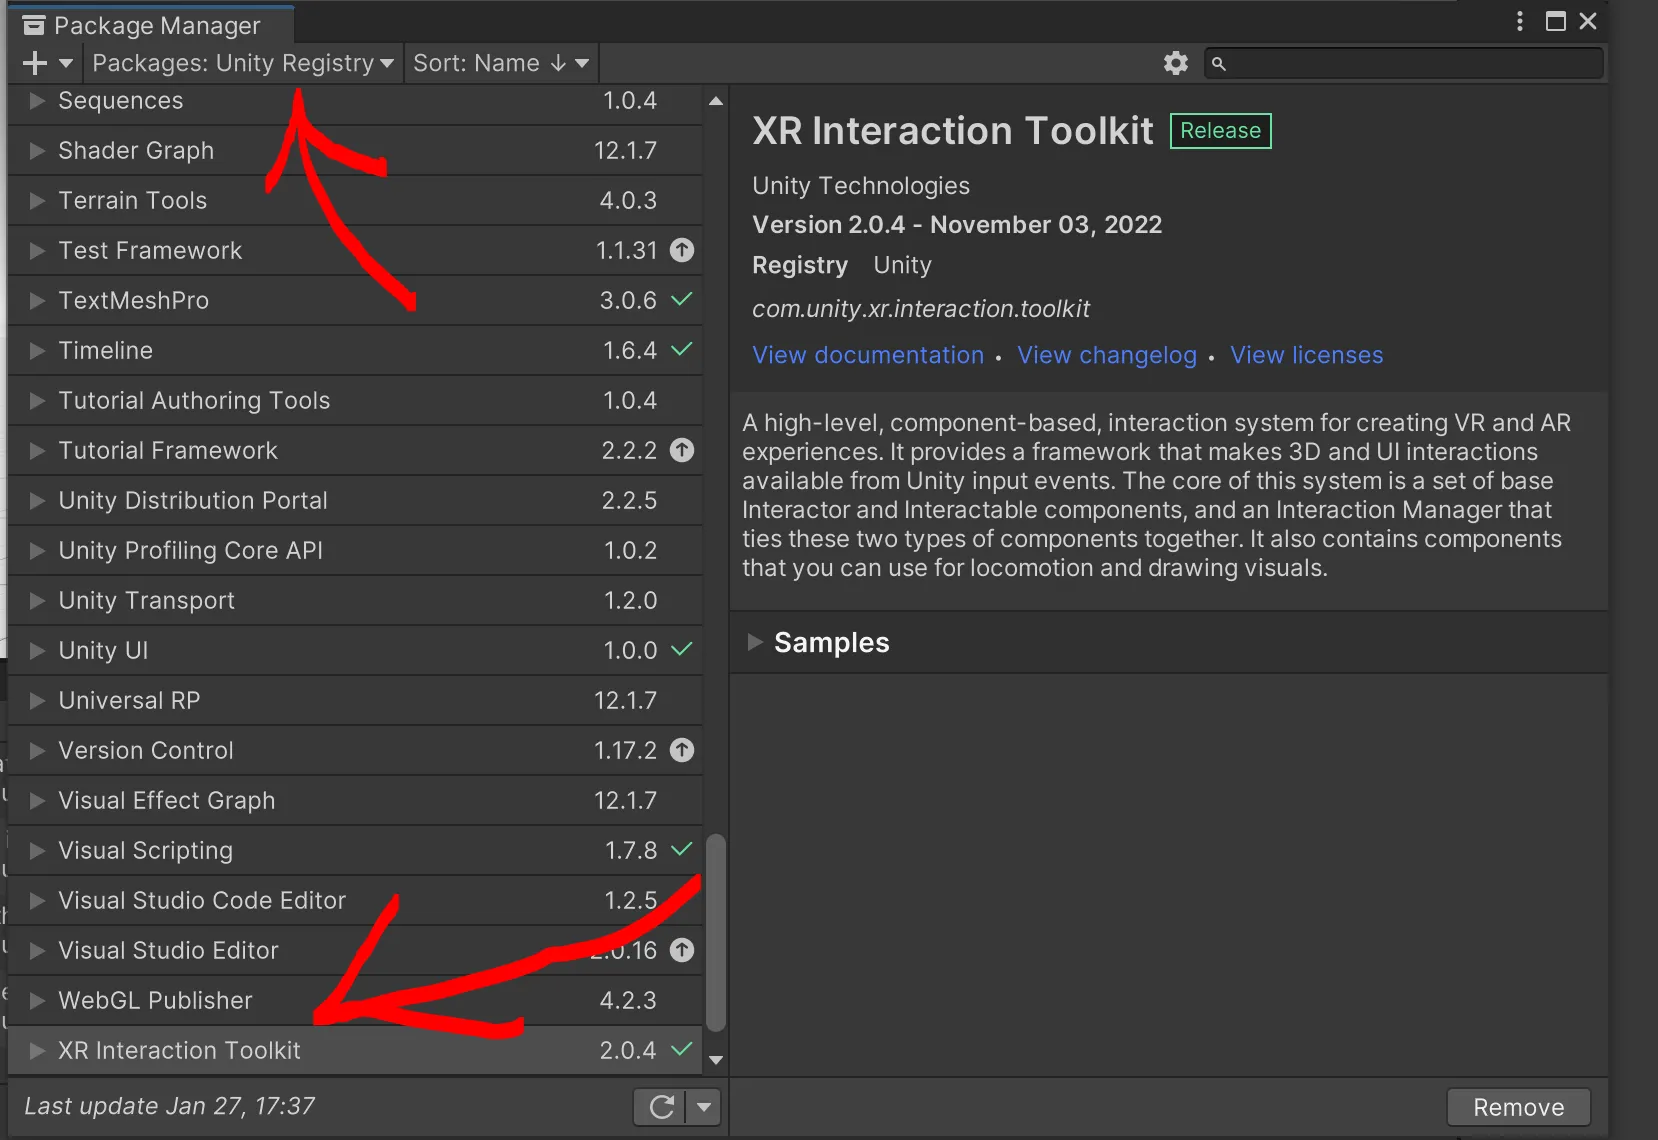Expand the Universal RP package entry
The height and width of the screenshot is (1140, 1658).
[x=37, y=700]
